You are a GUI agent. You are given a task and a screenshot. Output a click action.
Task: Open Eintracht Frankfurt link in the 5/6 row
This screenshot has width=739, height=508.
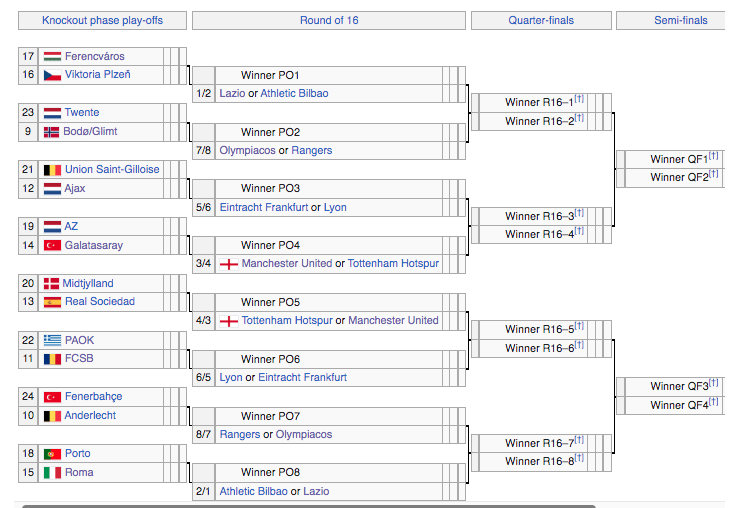click(264, 207)
